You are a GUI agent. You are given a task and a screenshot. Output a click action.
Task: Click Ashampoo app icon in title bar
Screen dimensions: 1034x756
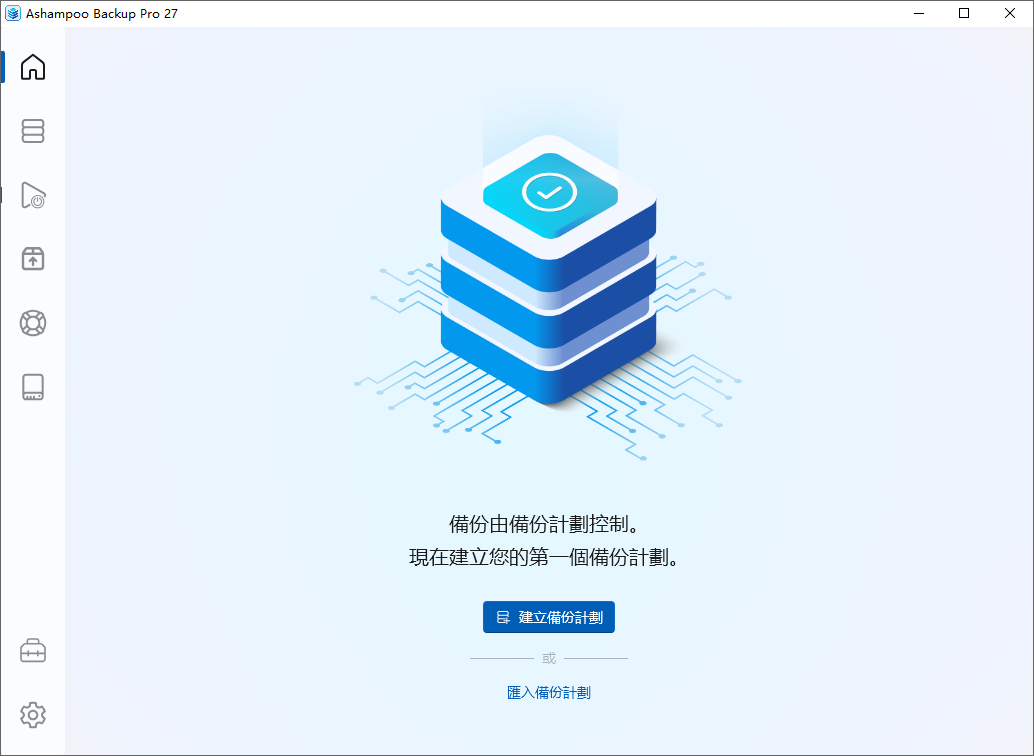coord(13,13)
